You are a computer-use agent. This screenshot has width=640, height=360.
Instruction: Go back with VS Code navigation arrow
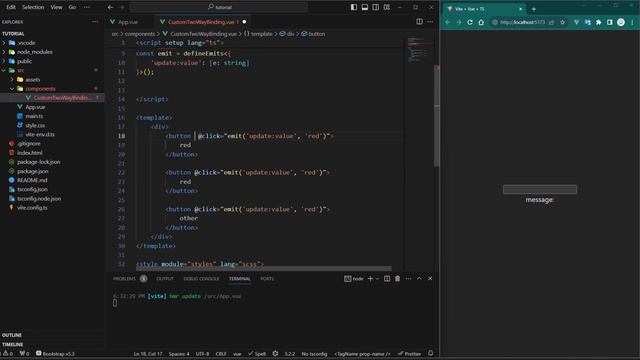[x=110, y=7]
